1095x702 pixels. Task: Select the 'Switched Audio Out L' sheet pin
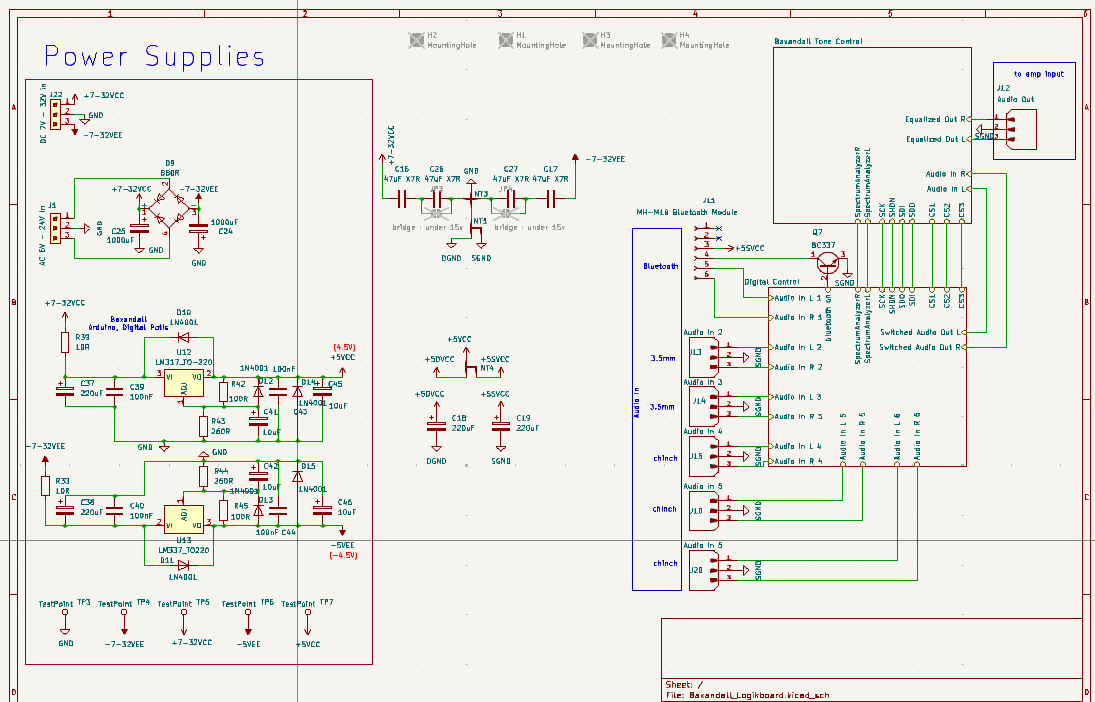tap(924, 332)
